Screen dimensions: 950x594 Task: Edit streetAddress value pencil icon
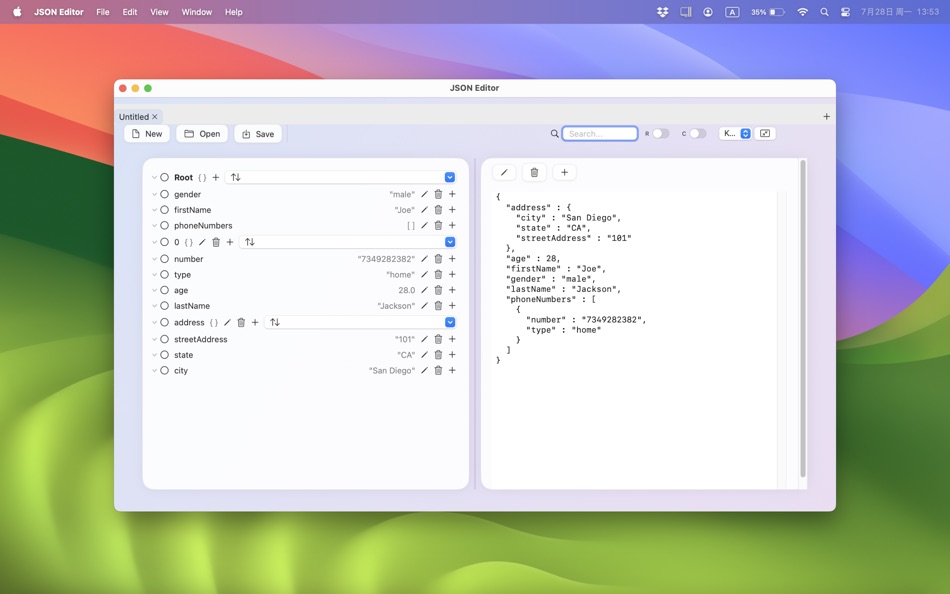pyautogui.click(x=424, y=339)
